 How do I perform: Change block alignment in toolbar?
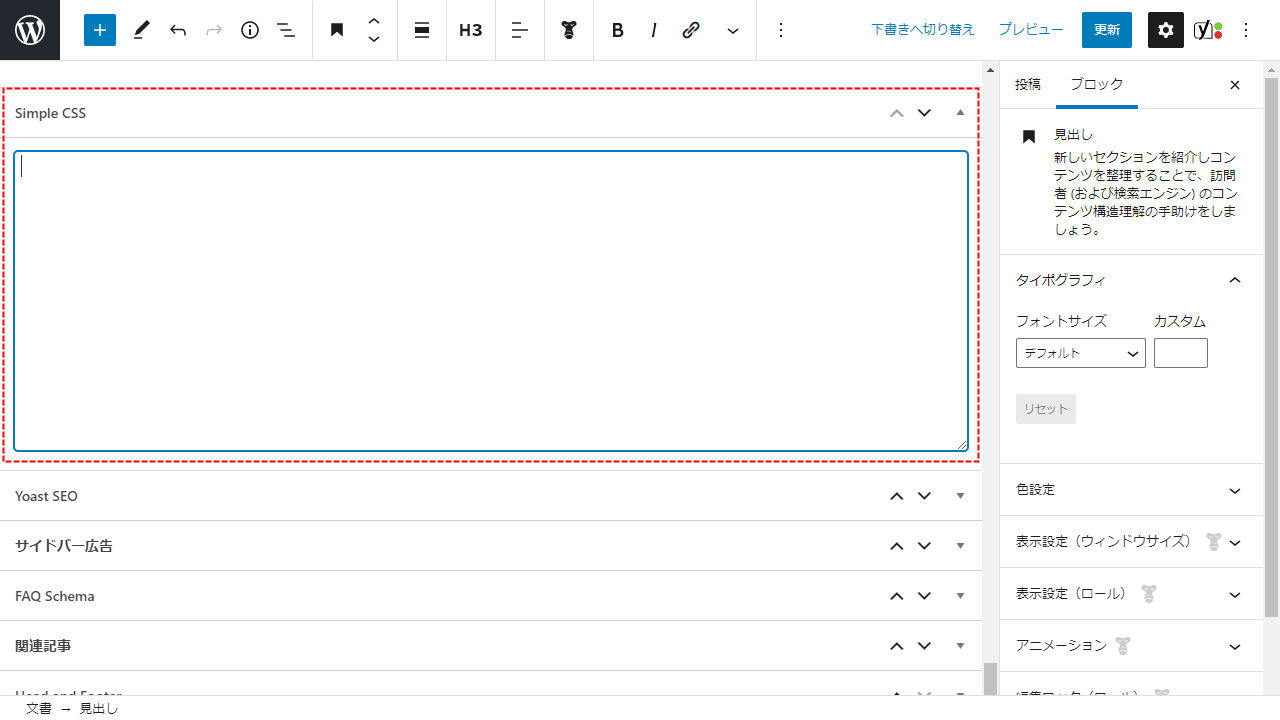[422, 30]
